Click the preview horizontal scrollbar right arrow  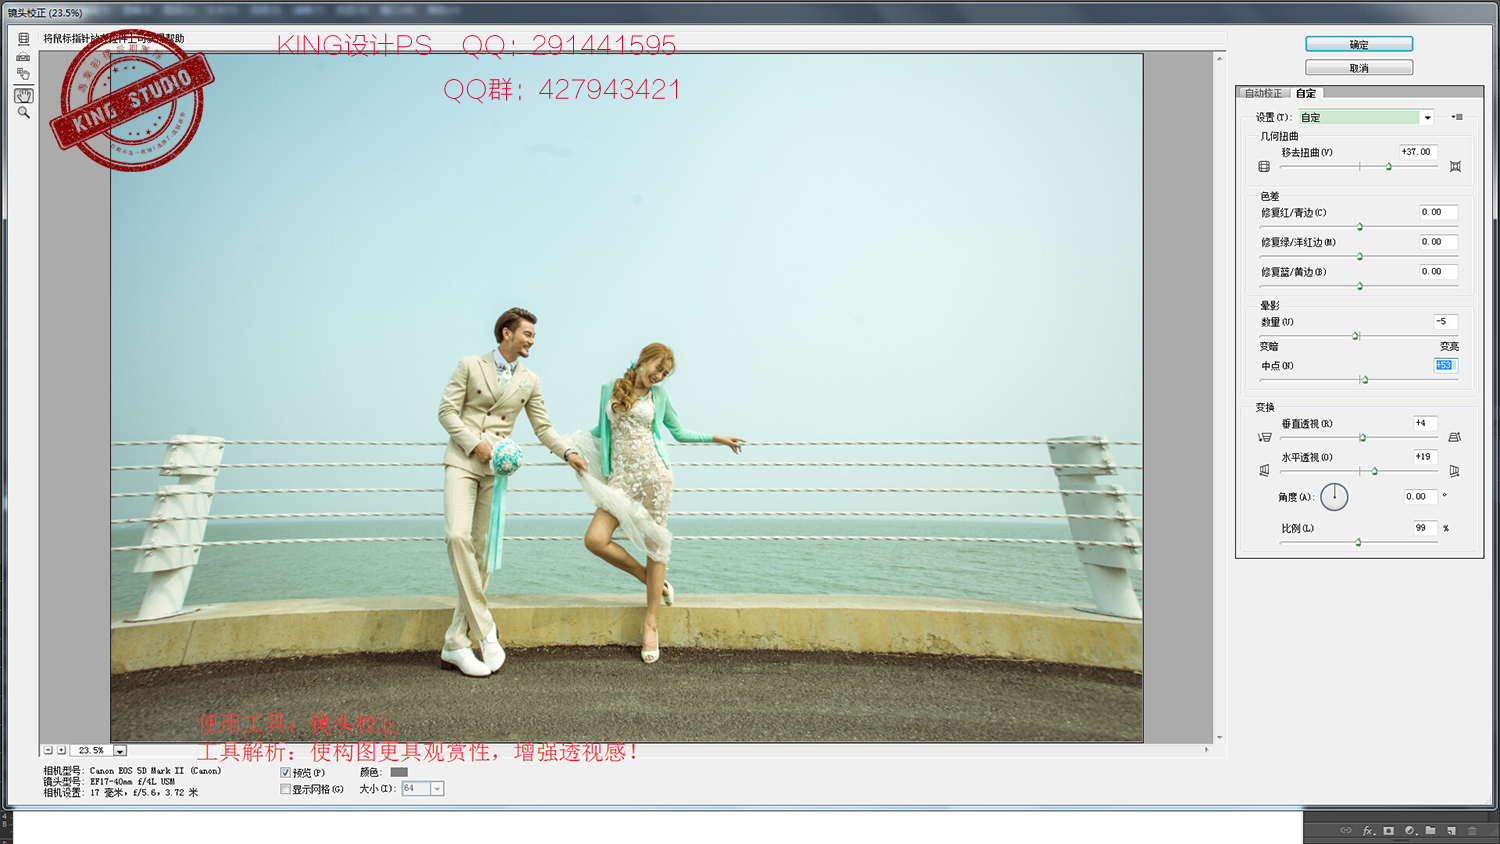(x=1207, y=749)
